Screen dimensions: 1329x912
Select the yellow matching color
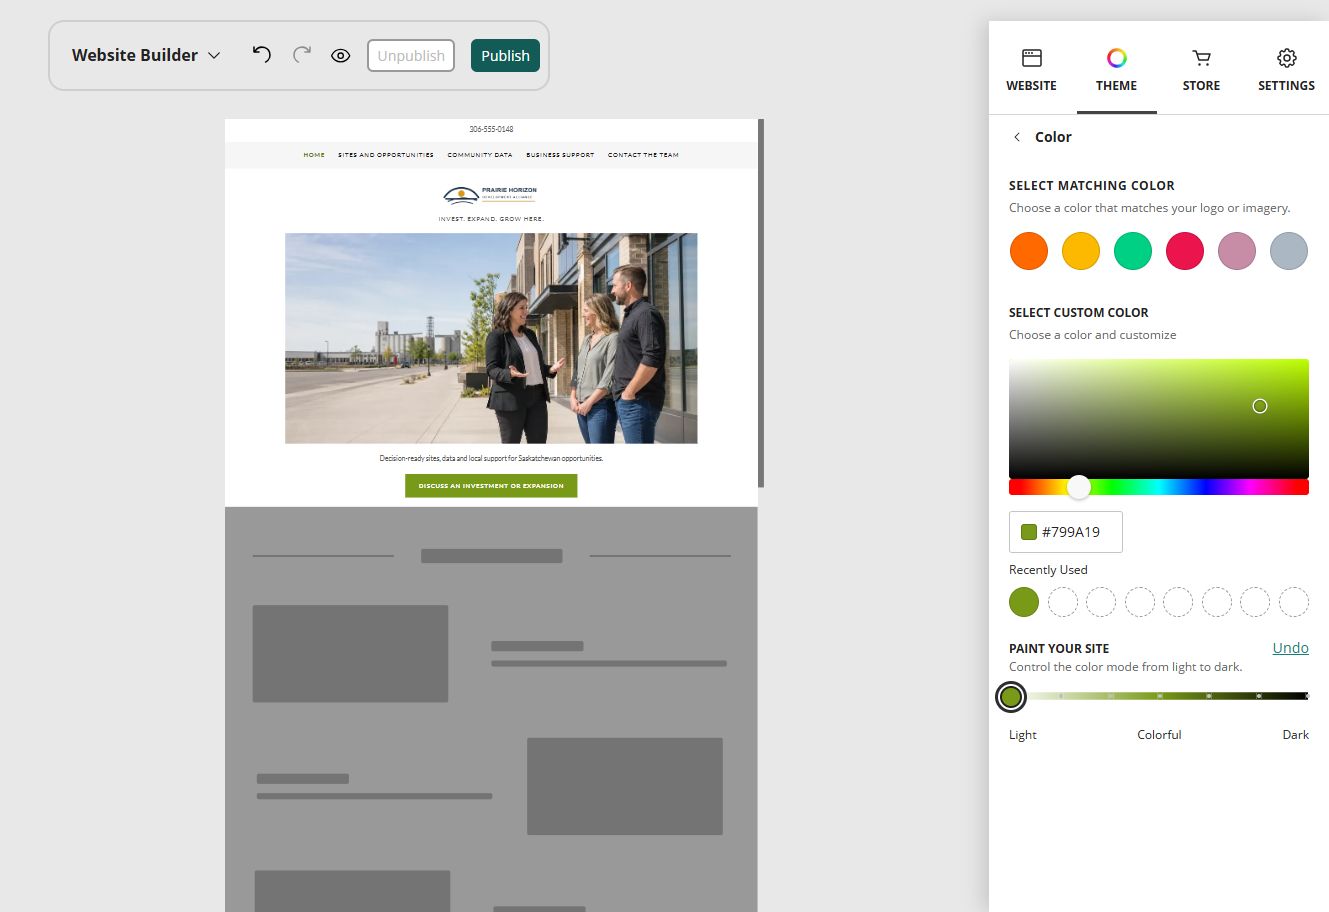point(1081,251)
